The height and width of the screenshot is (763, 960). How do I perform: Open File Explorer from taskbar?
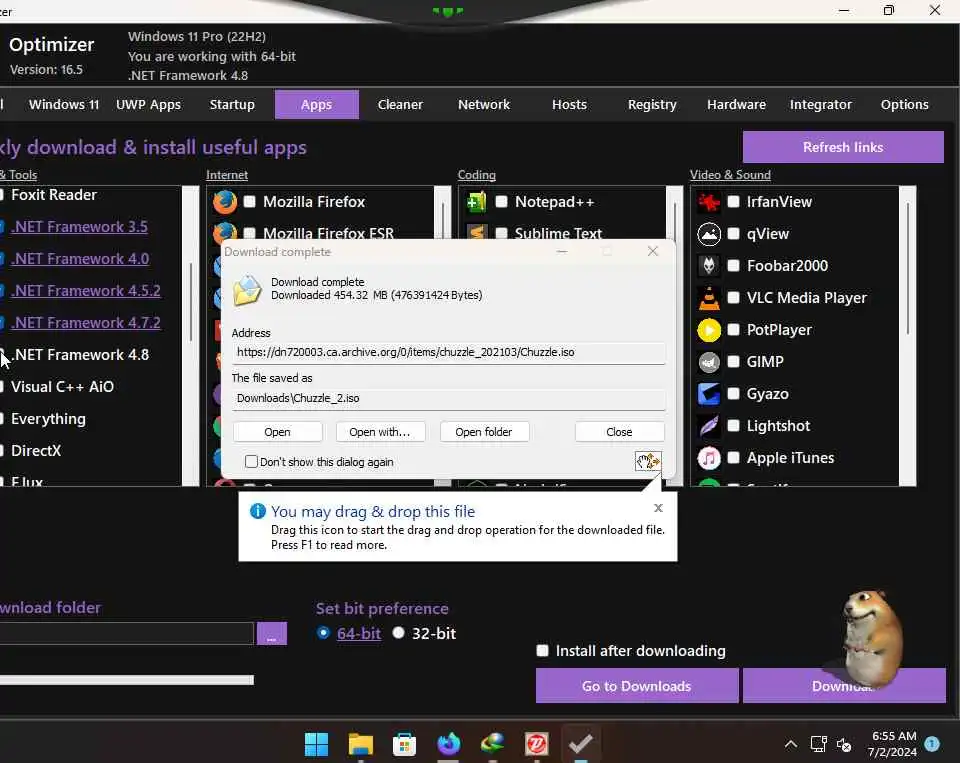click(361, 744)
